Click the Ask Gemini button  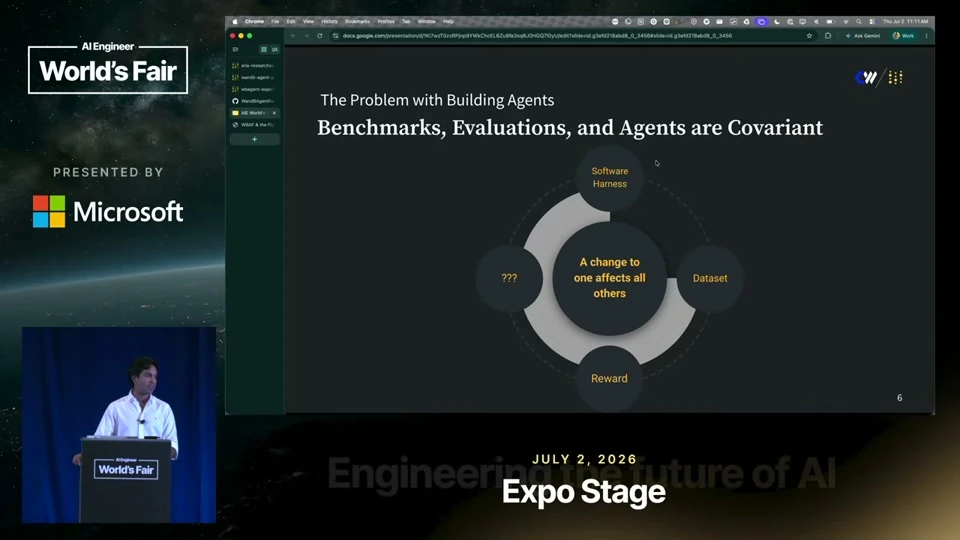[x=863, y=36]
